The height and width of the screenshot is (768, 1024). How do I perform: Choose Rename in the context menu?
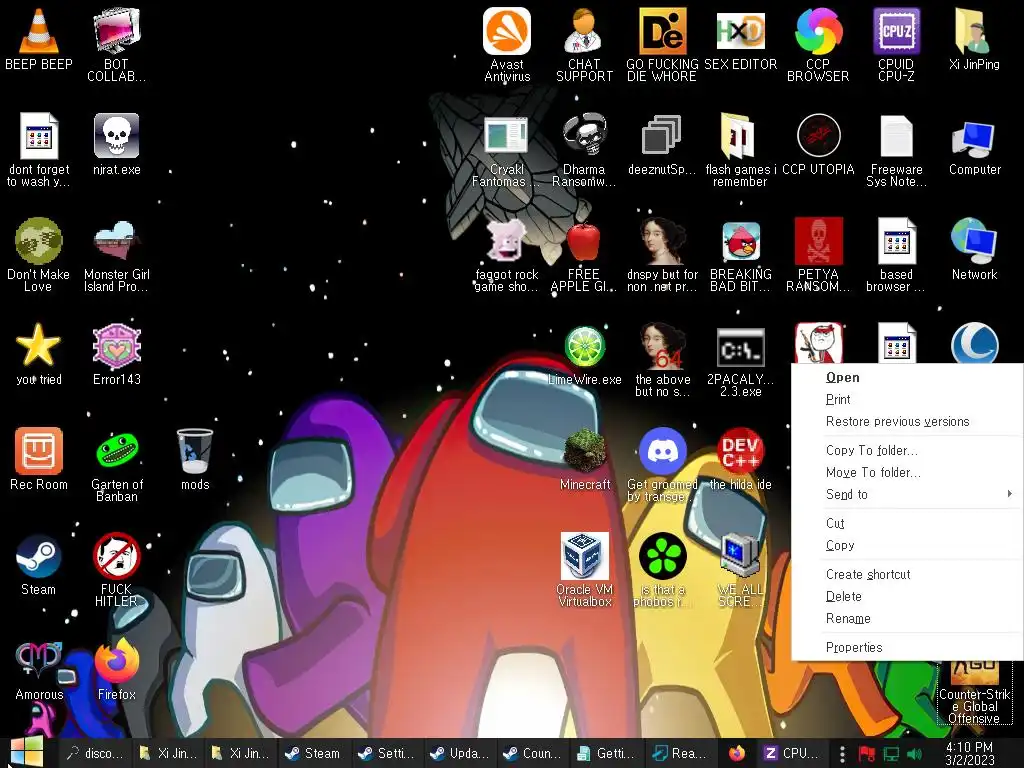coord(908,619)
